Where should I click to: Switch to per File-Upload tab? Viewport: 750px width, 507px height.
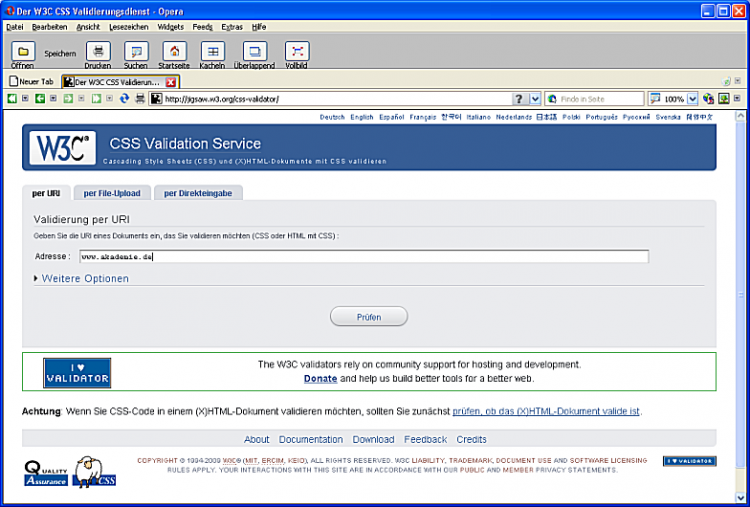[112, 193]
